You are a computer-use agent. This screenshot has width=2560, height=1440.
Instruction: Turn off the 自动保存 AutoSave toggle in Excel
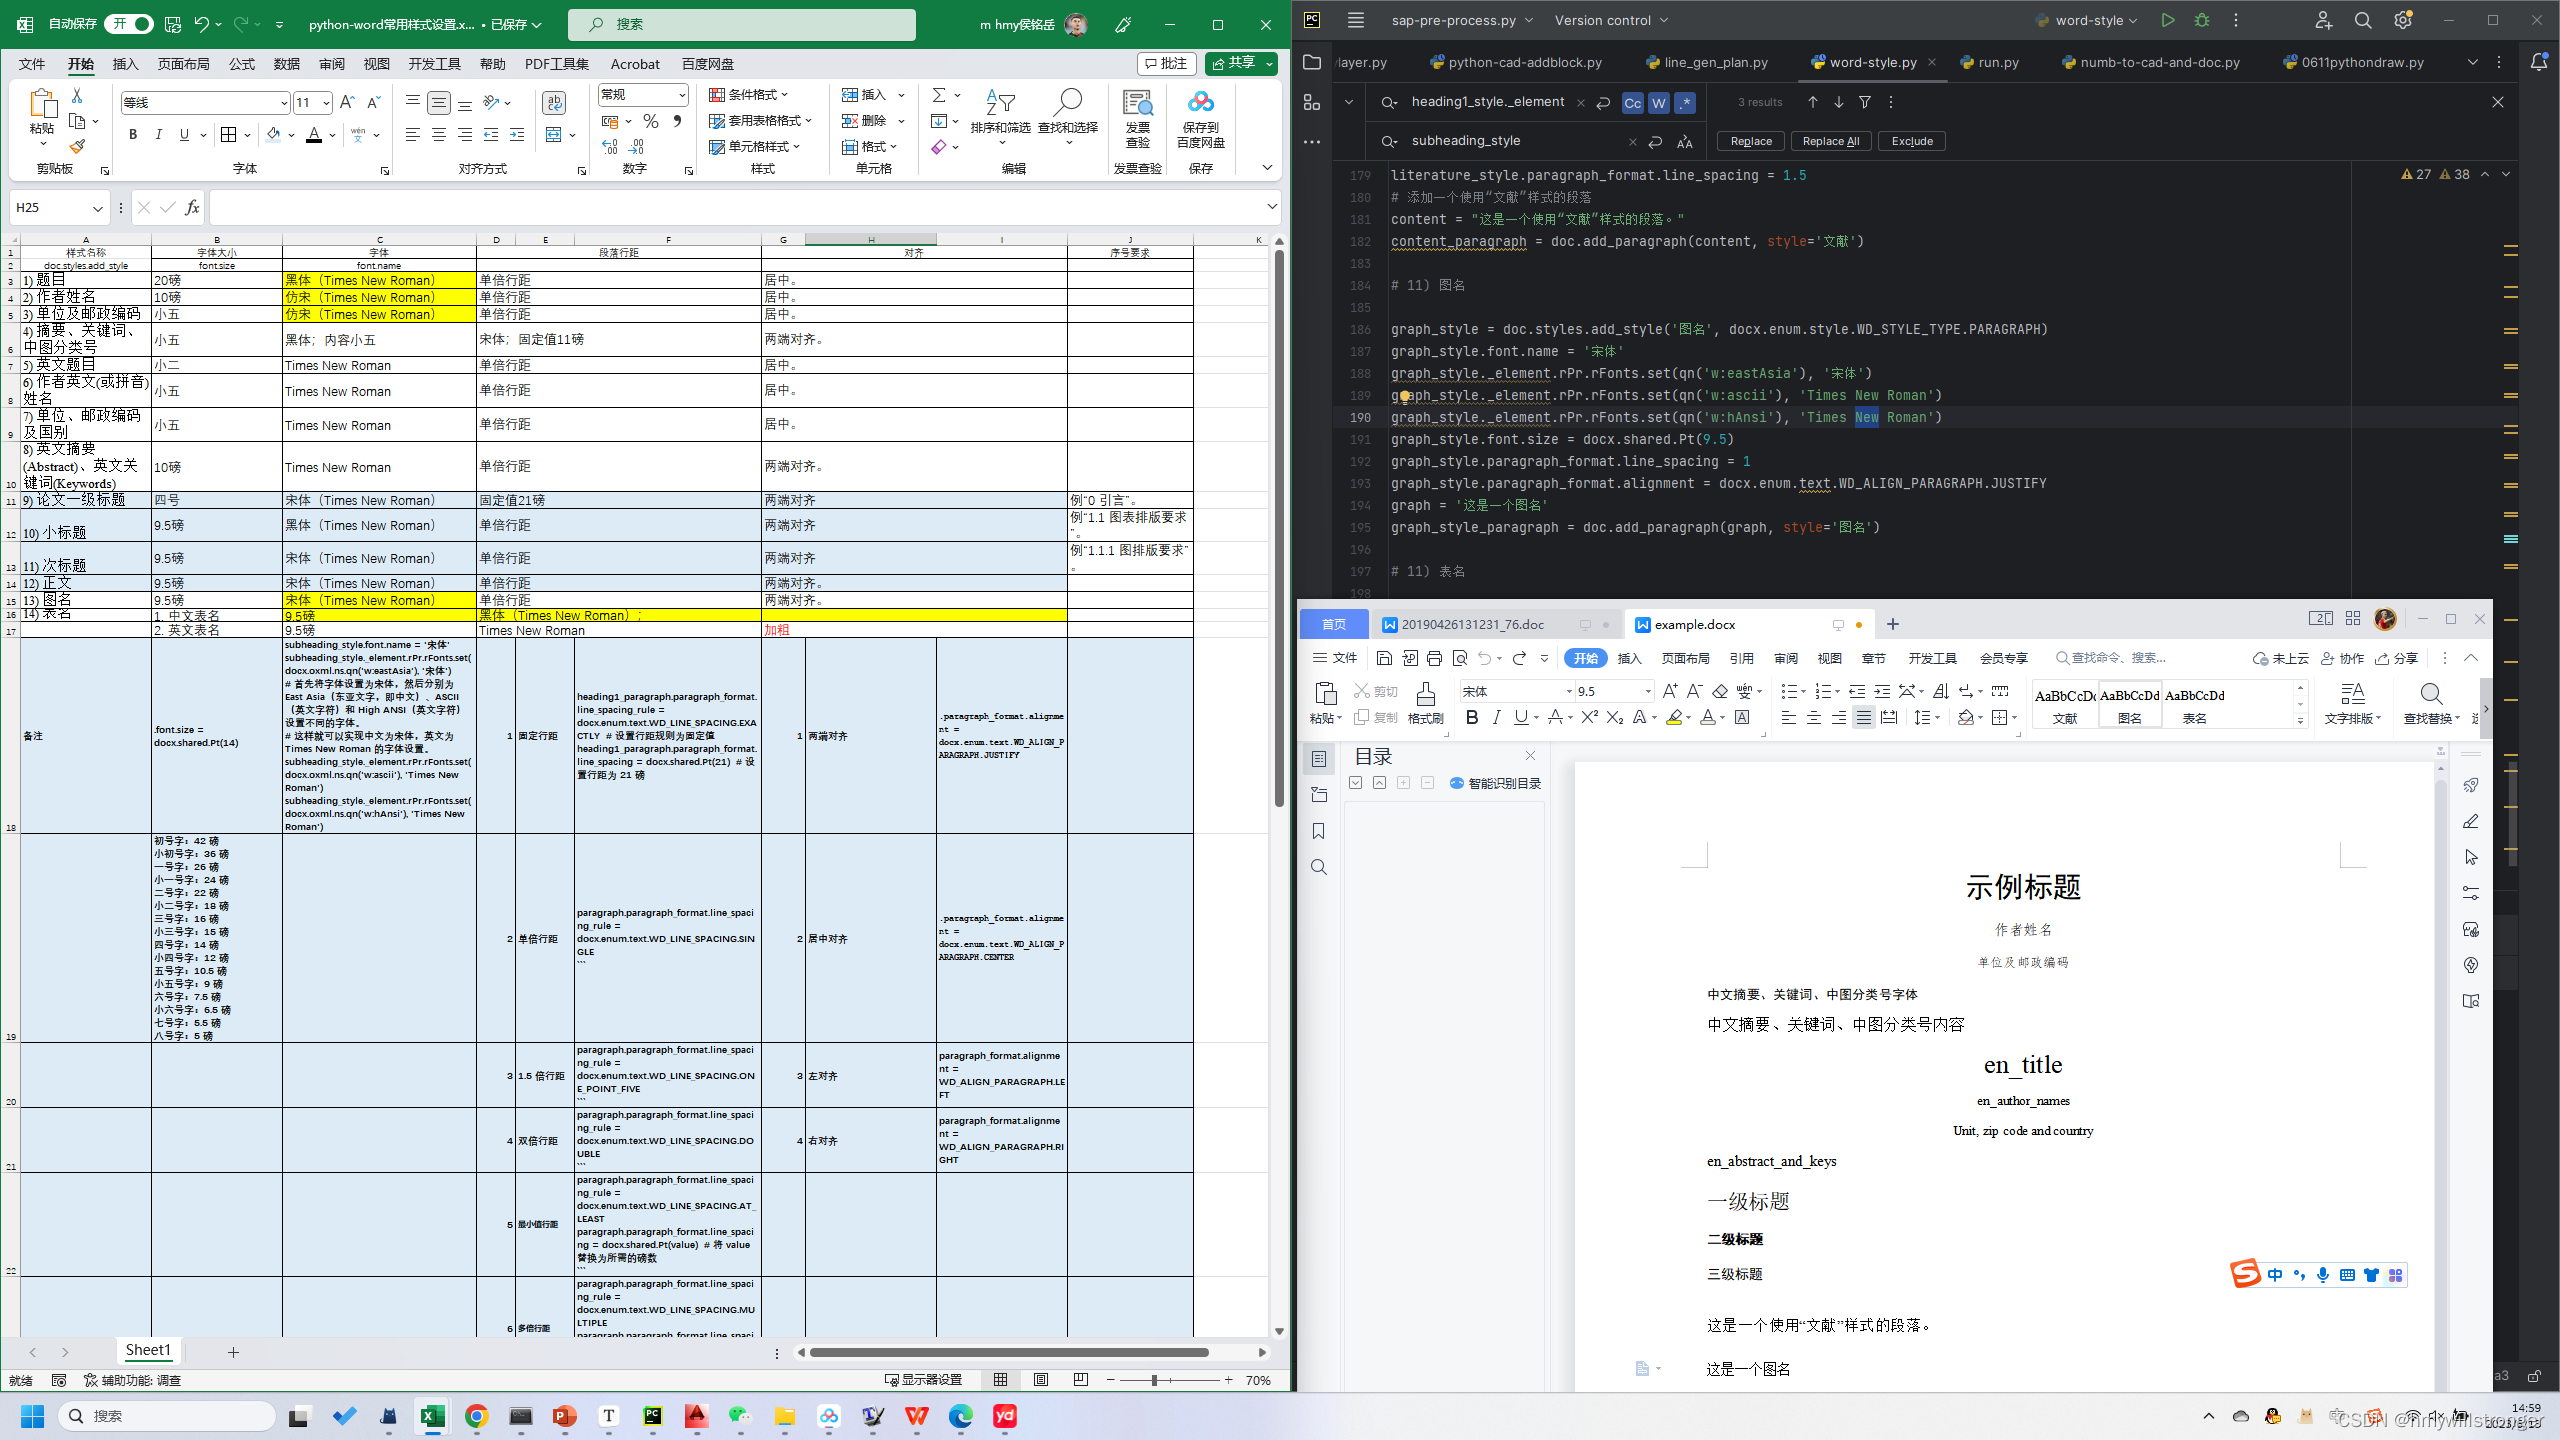coord(130,23)
